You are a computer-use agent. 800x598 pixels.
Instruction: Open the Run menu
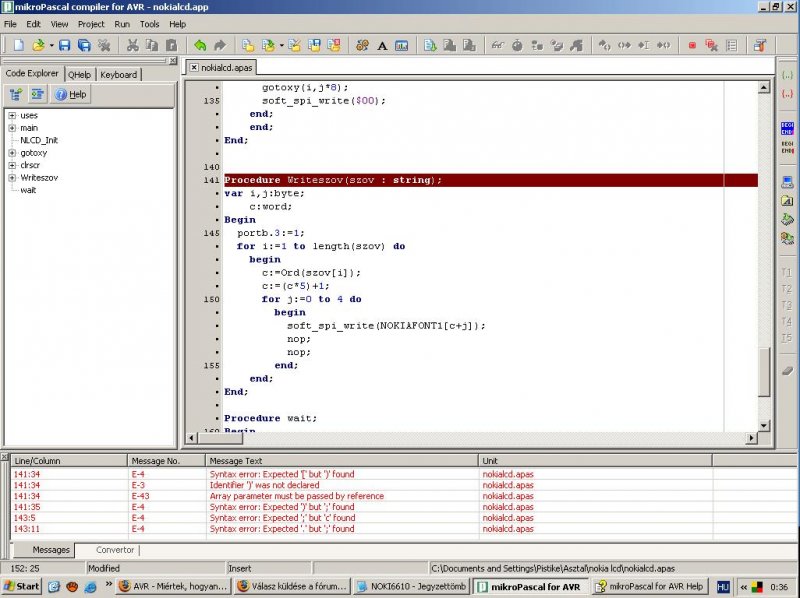tap(122, 24)
